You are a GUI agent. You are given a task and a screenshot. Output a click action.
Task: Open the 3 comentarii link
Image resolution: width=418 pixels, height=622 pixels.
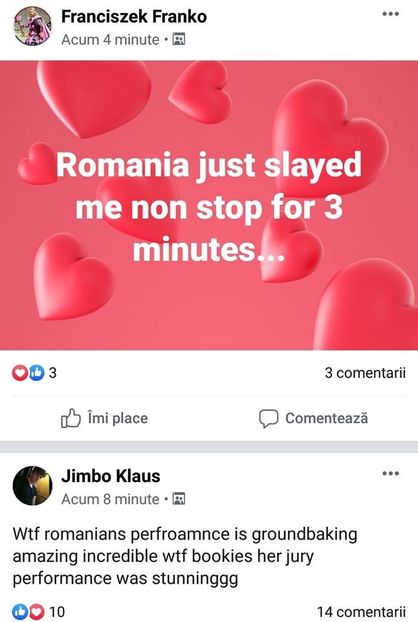pyautogui.click(x=365, y=373)
